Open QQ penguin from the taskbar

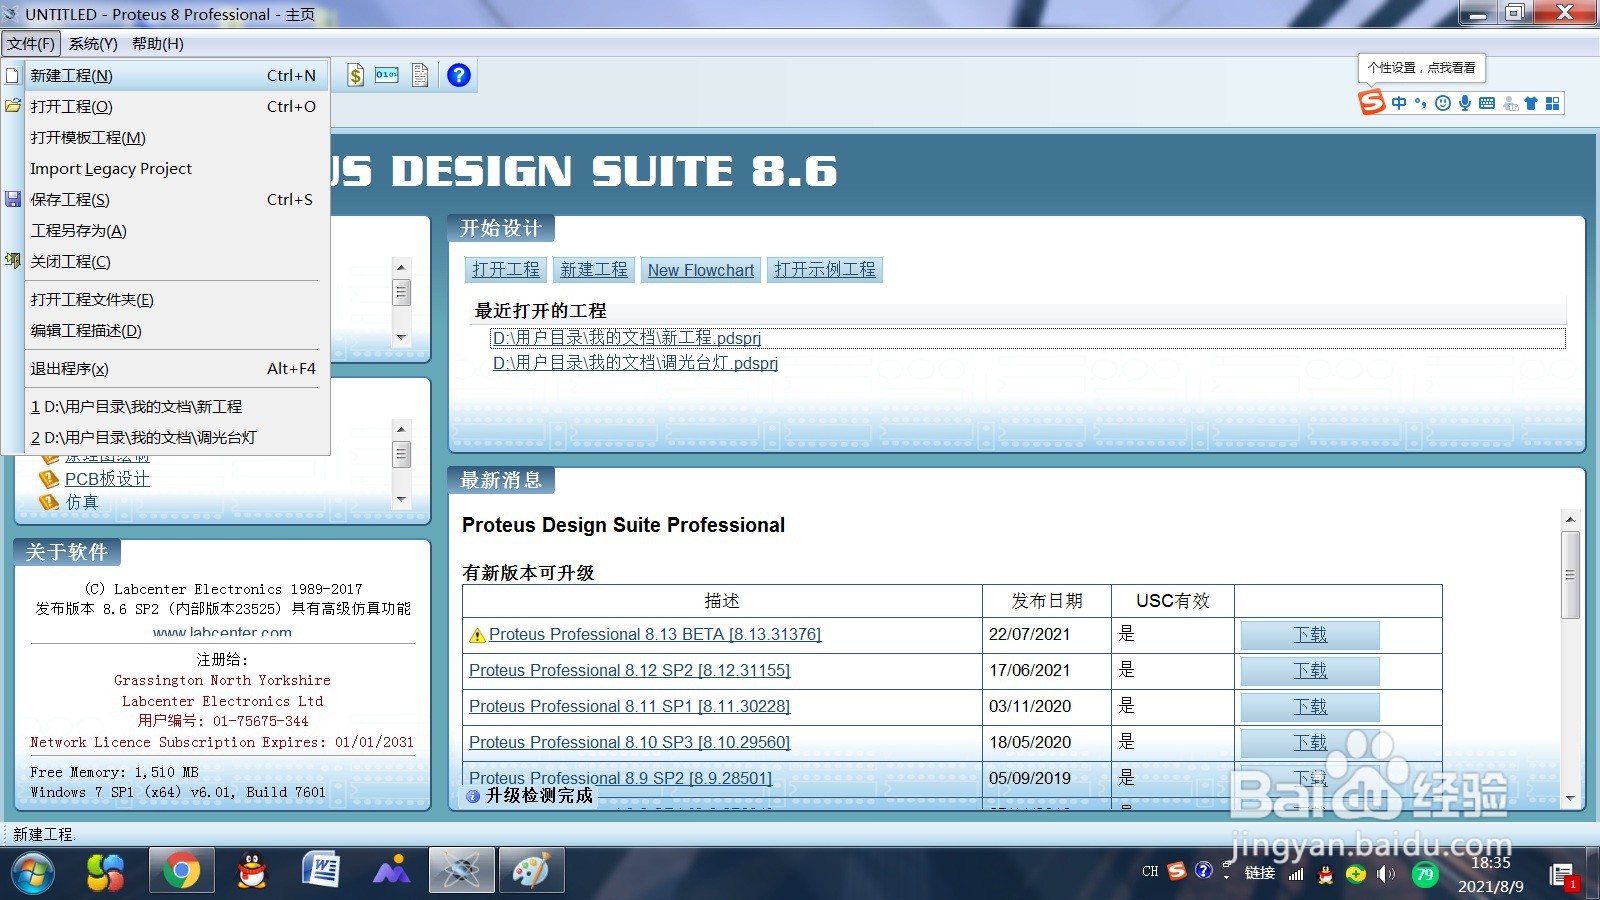(x=252, y=872)
